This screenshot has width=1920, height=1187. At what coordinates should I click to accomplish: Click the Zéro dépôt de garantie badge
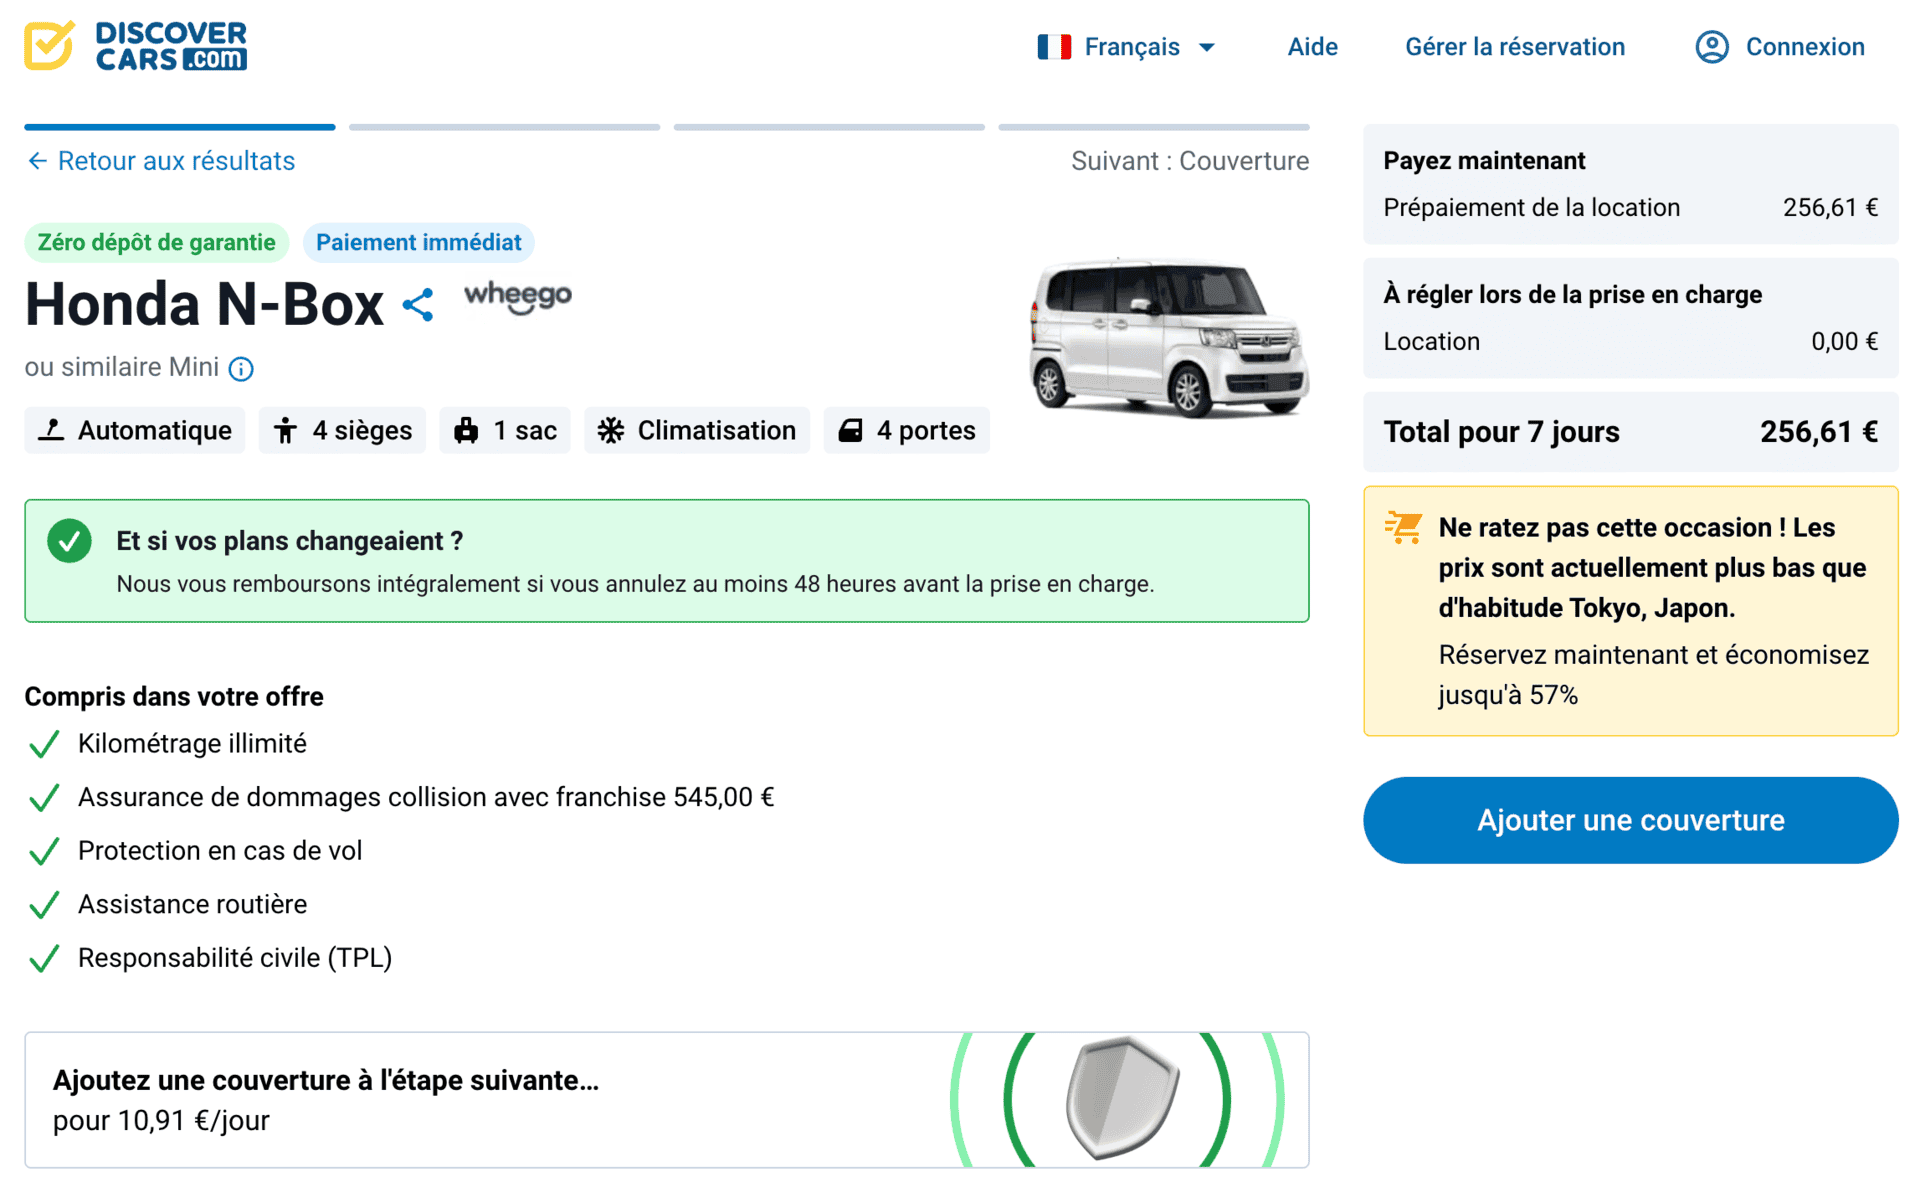coord(157,242)
